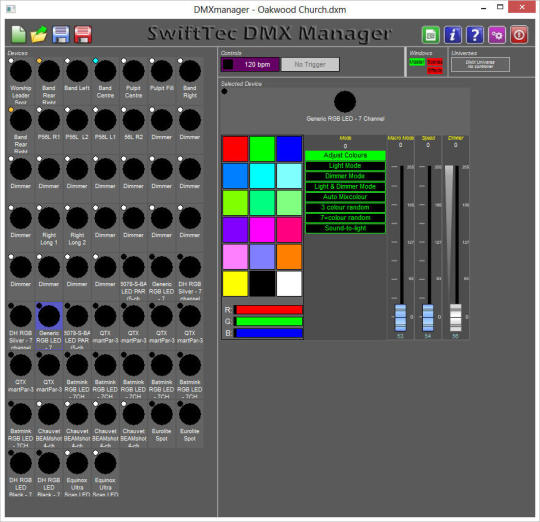Click the 120 bpm tempo button
This screenshot has width=540, height=522.
click(x=250, y=64)
